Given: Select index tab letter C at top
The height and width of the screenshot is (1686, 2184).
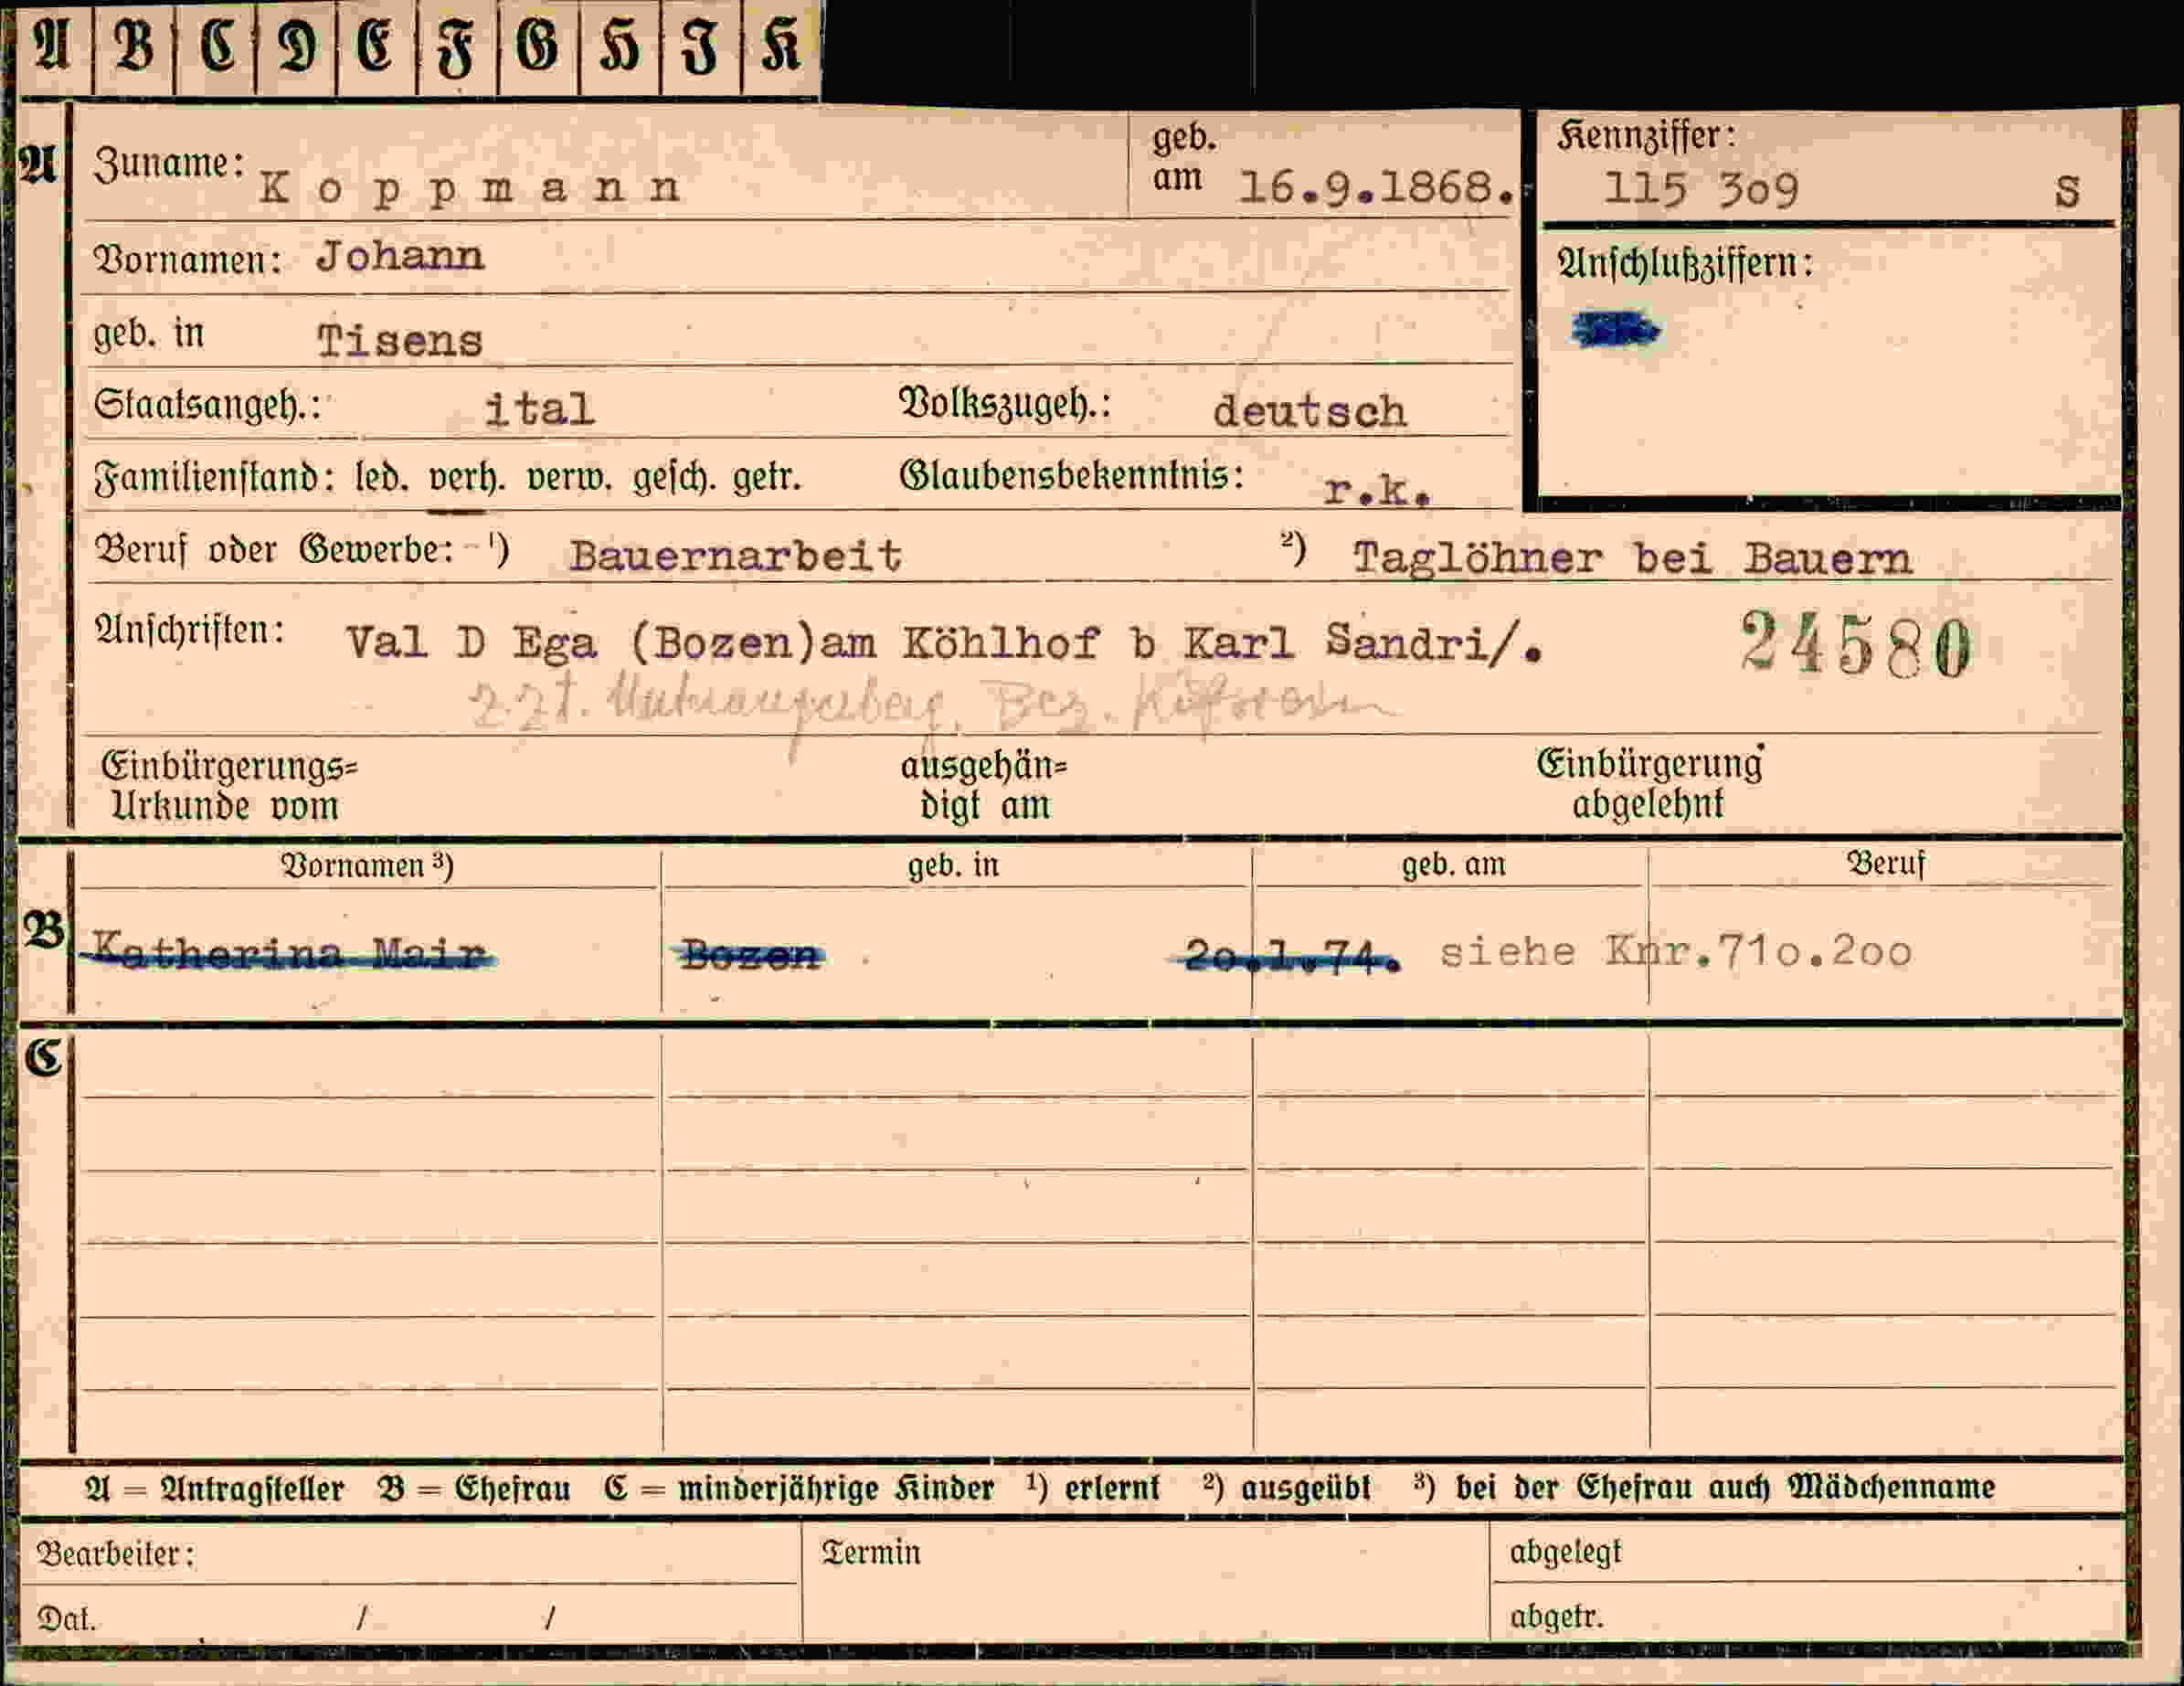Looking at the screenshot, I should click(216, 47).
